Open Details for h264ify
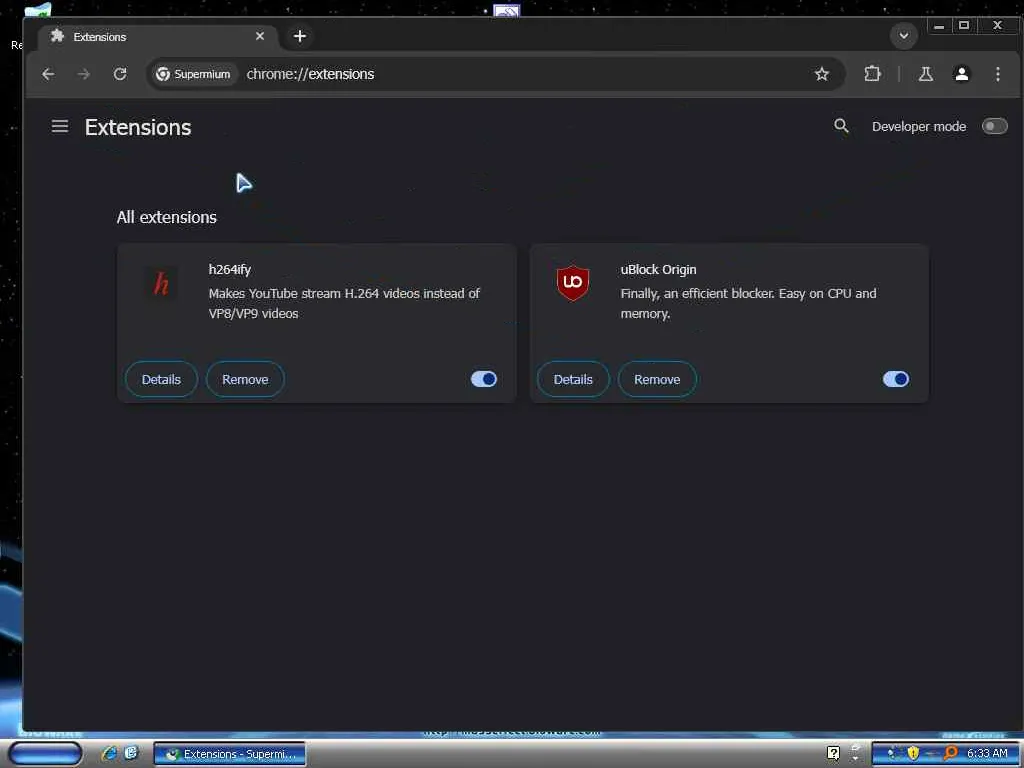1024x768 pixels. 161,379
